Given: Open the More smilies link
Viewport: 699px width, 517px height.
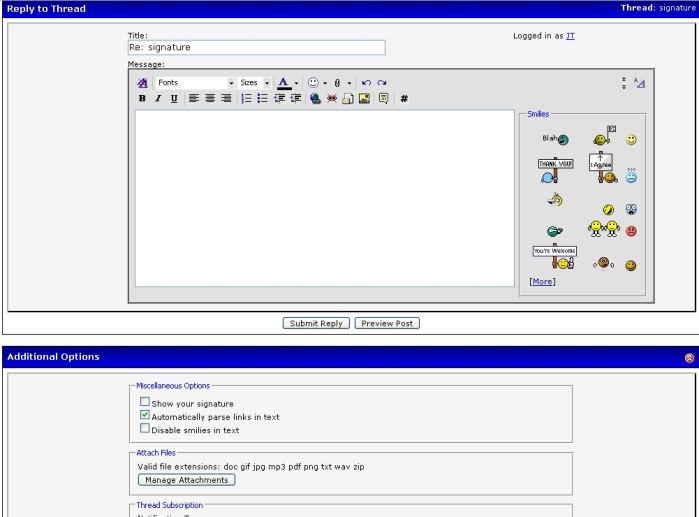Looking at the screenshot, I should (542, 281).
